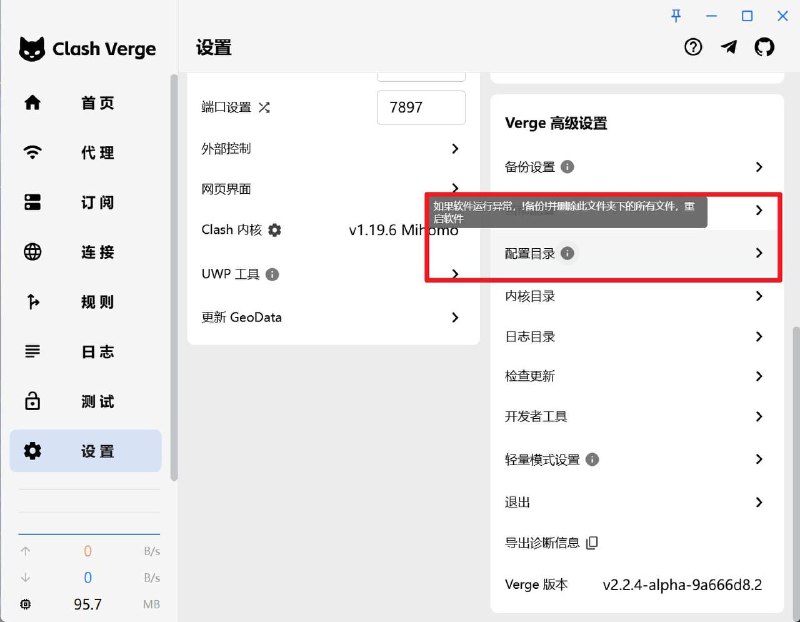The width and height of the screenshot is (800, 622).
Task: Click the help question mark icon
Action: tap(693, 47)
